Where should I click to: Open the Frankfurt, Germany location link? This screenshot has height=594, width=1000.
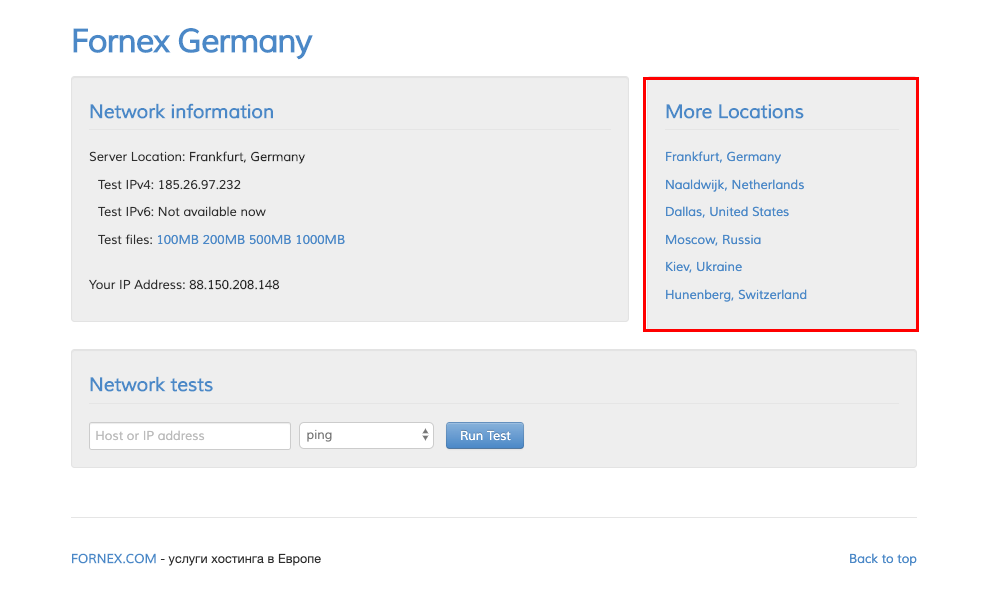click(x=723, y=157)
